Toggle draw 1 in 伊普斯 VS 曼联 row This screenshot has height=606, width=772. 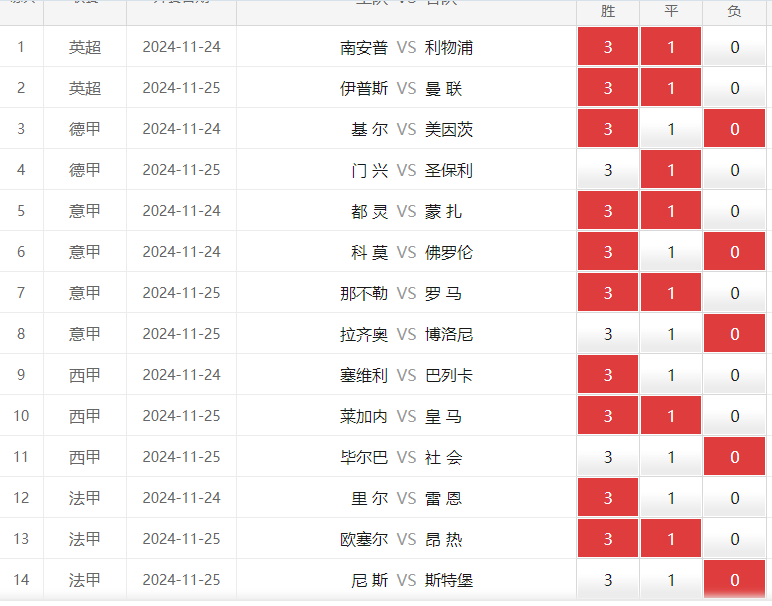pyautogui.click(x=671, y=87)
